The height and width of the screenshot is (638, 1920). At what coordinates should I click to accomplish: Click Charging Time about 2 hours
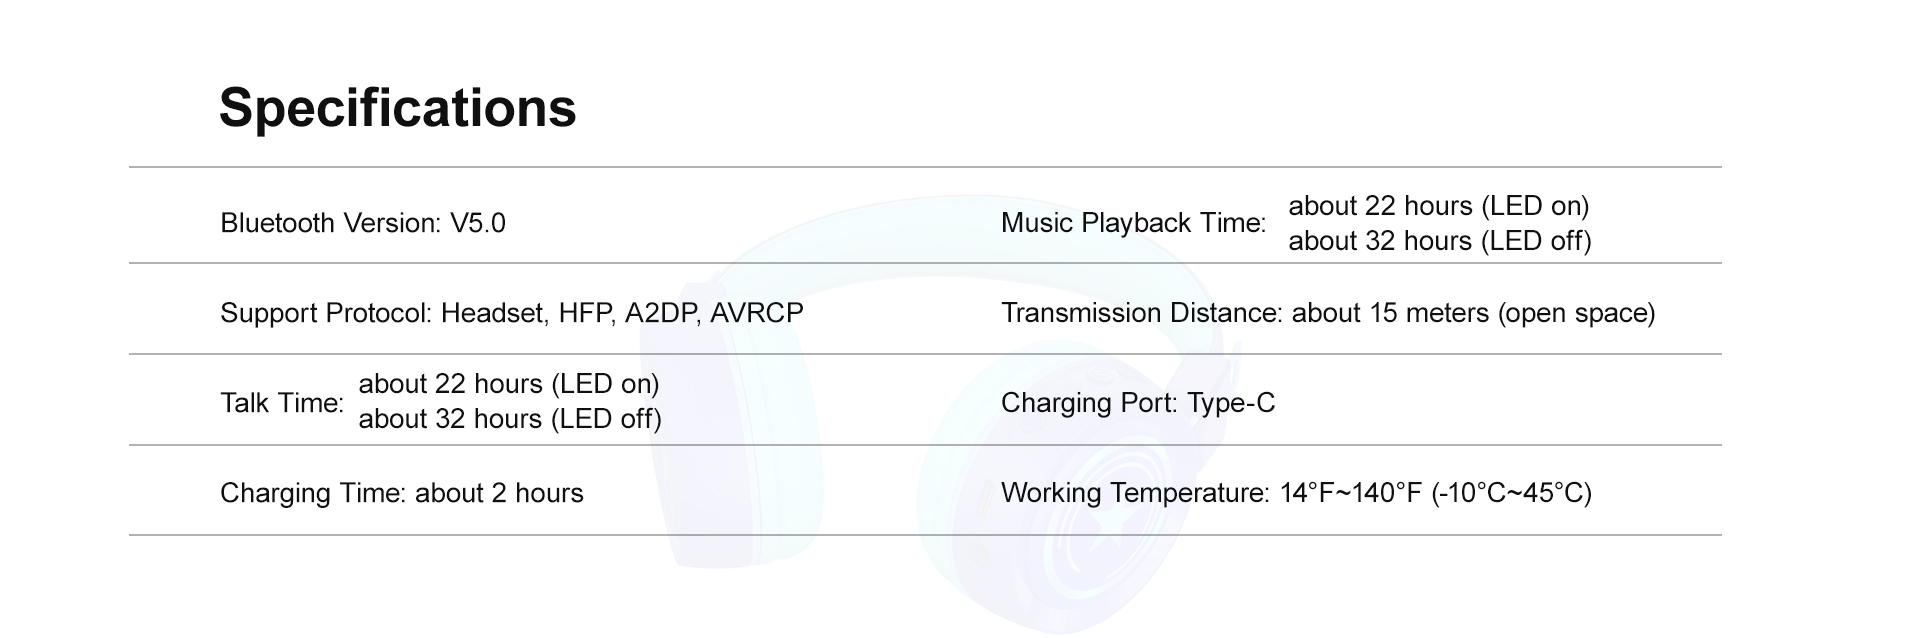(402, 493)
